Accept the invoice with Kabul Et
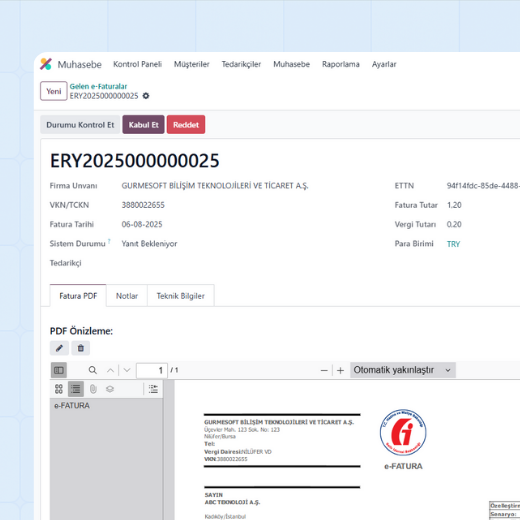Image resolution: width=520 pixels, height=520 pixels. (143, 125)
